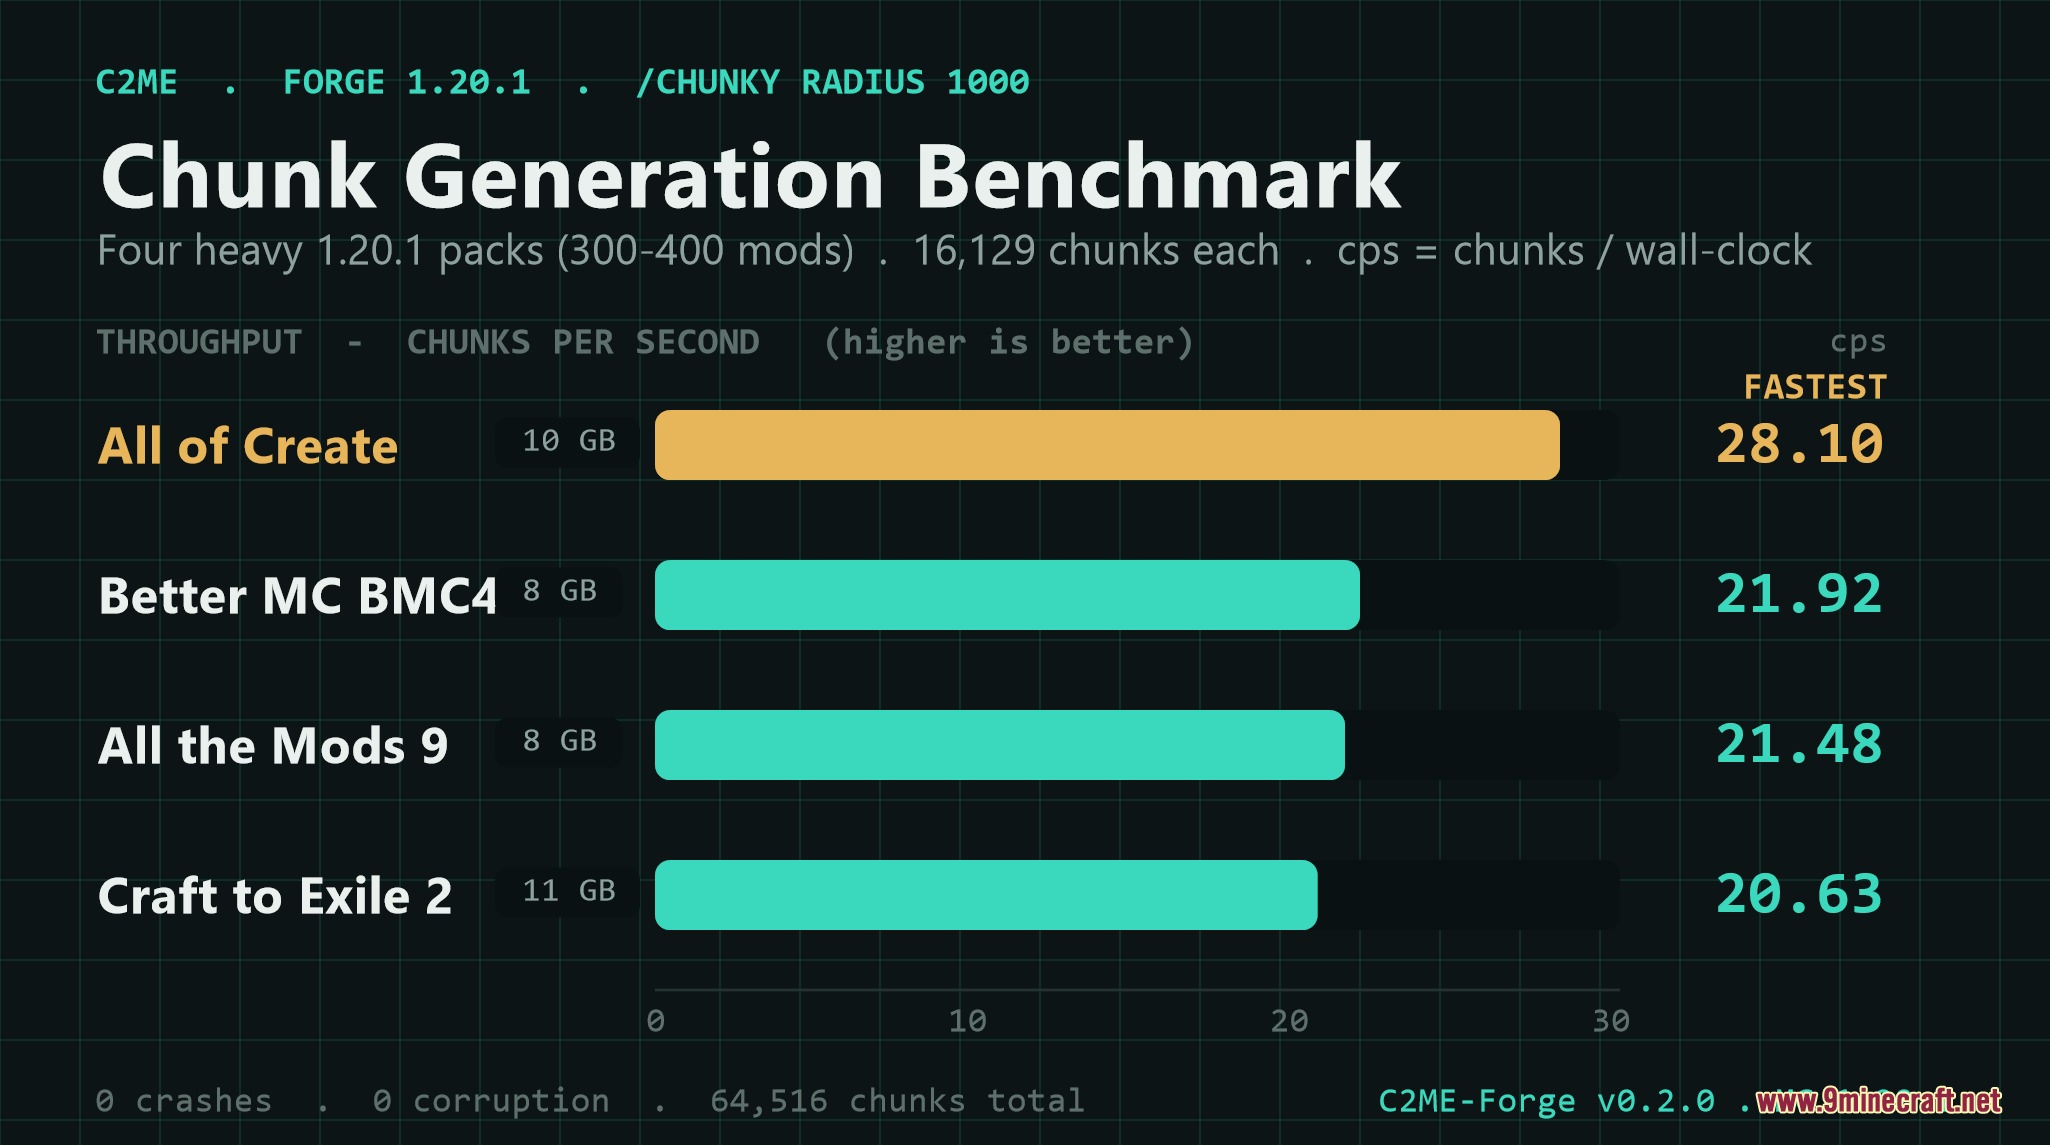Image resolution: width=2050 pixels, height=1145 pixels.
Task: Click the teal Better MC BMC4 bar
Action: click(x=1007, y=595)
